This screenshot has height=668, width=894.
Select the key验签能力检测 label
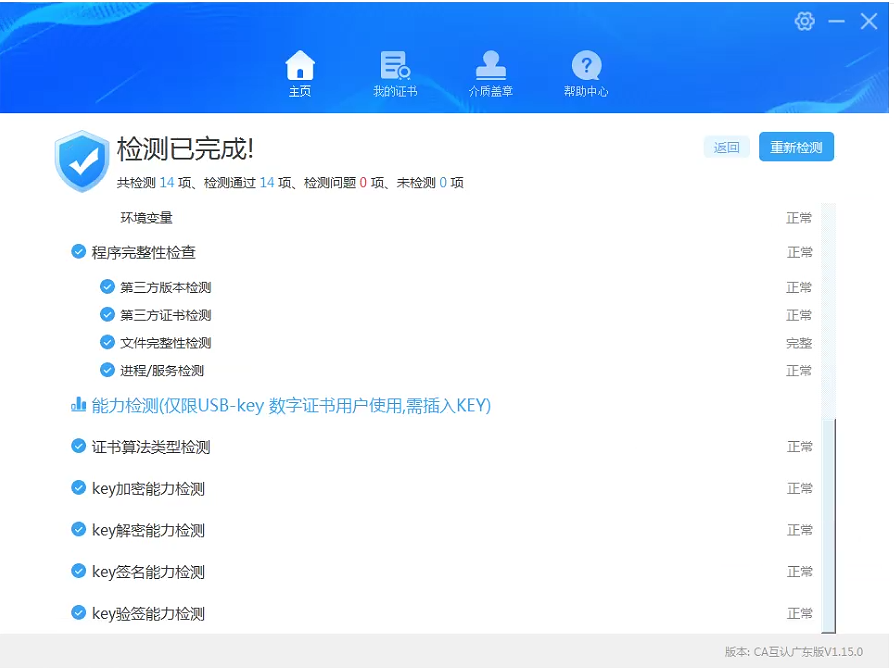pyautogui.click(x=148, y=613)
